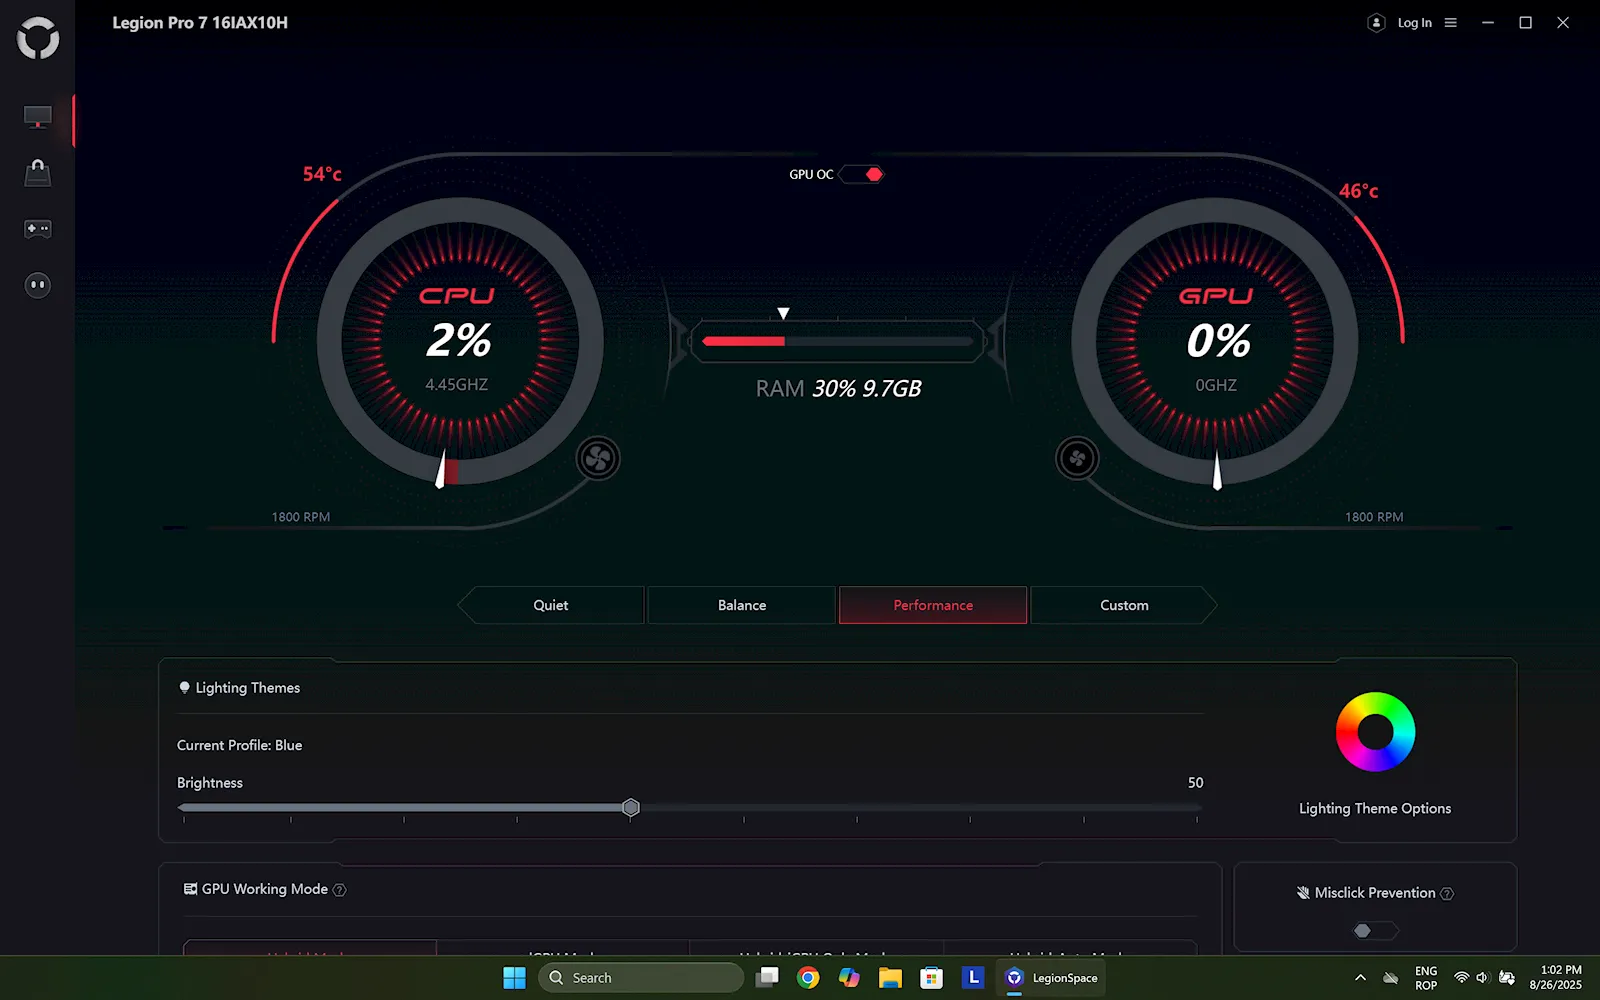The image size is (1600, 1000).
Task: Click the cloud sync tray icon
Action: [1391, 978]
